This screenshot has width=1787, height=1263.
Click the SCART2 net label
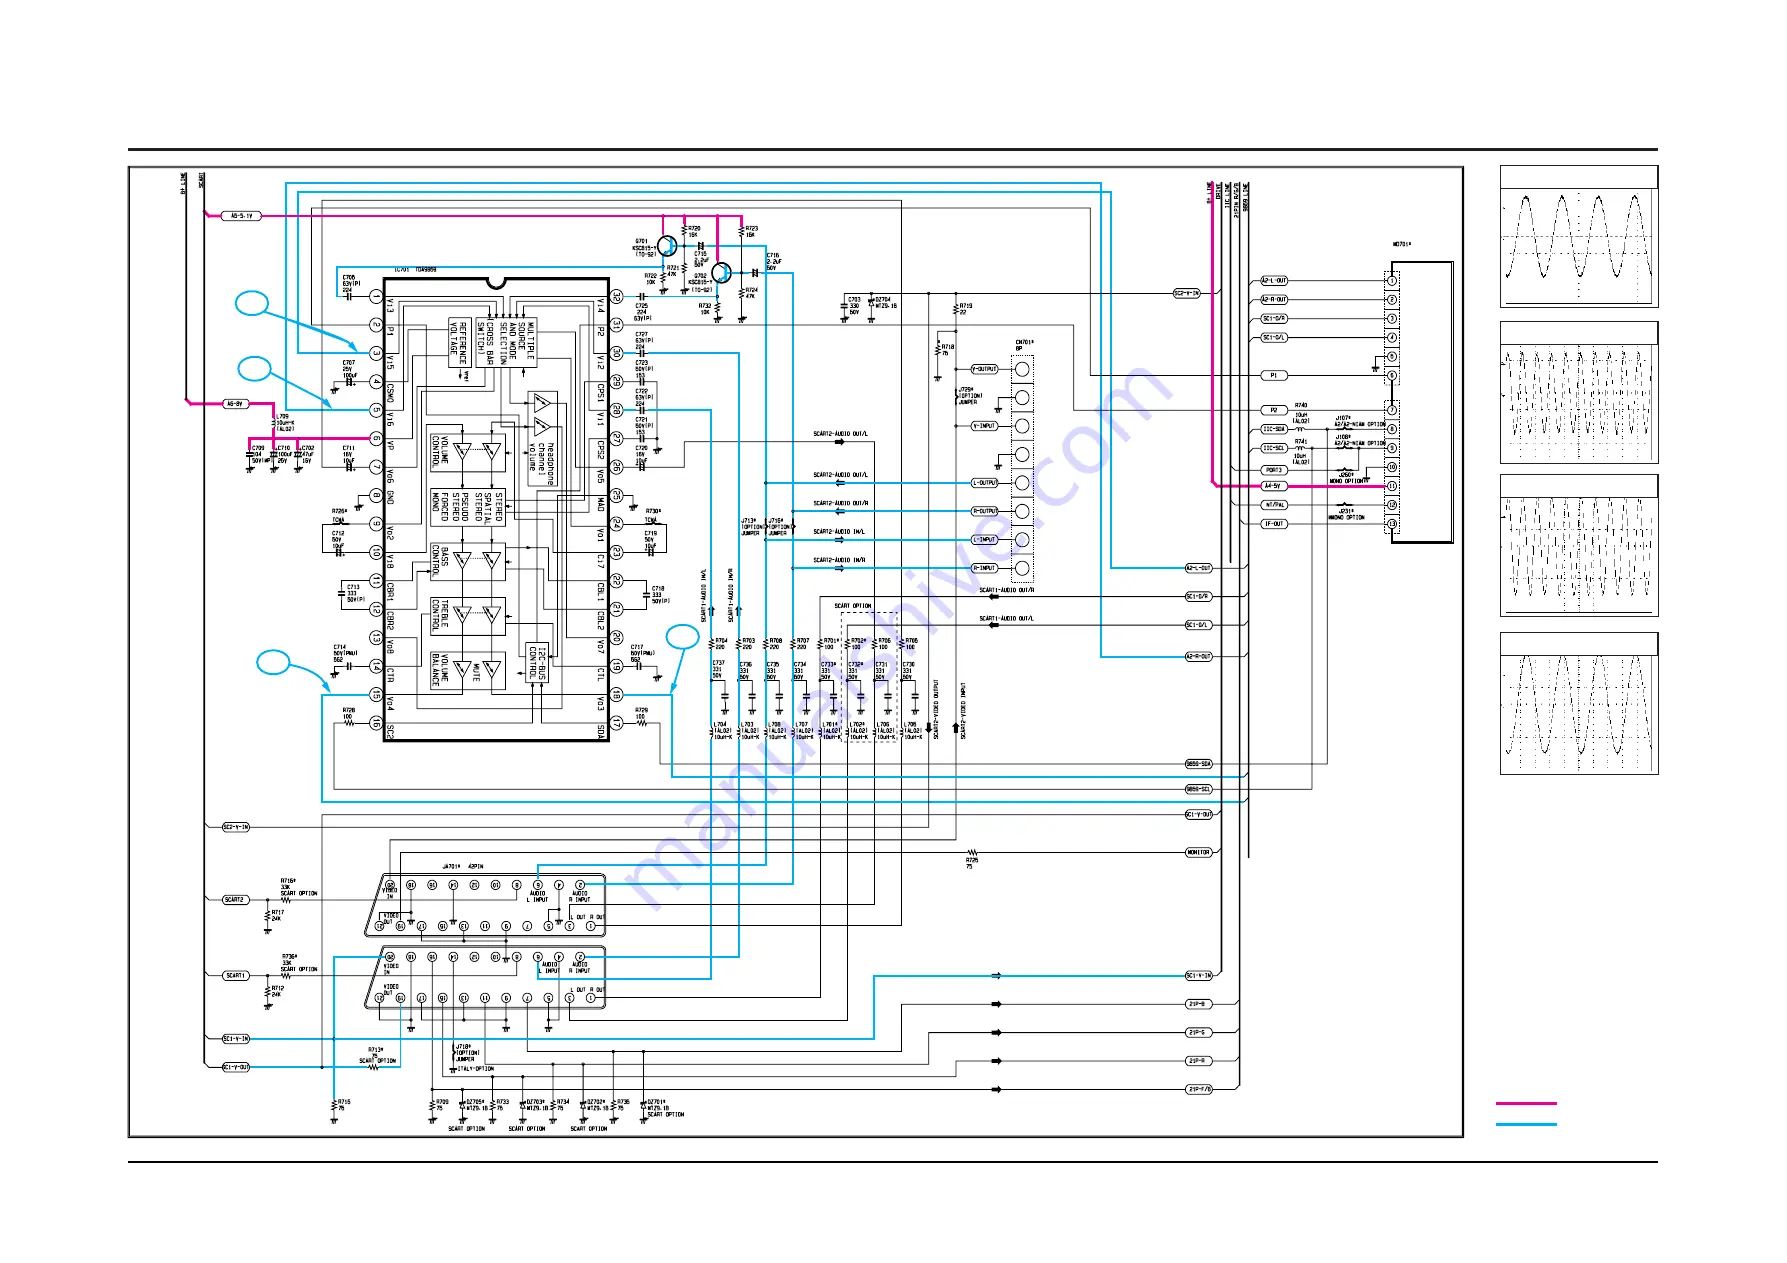235,900
